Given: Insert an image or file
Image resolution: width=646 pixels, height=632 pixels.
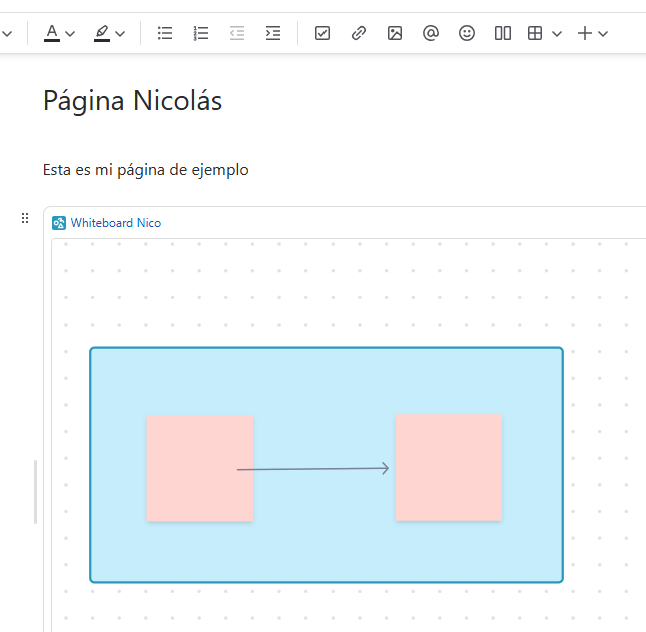Looking at the screenshot, I should (x=395, y=33).
